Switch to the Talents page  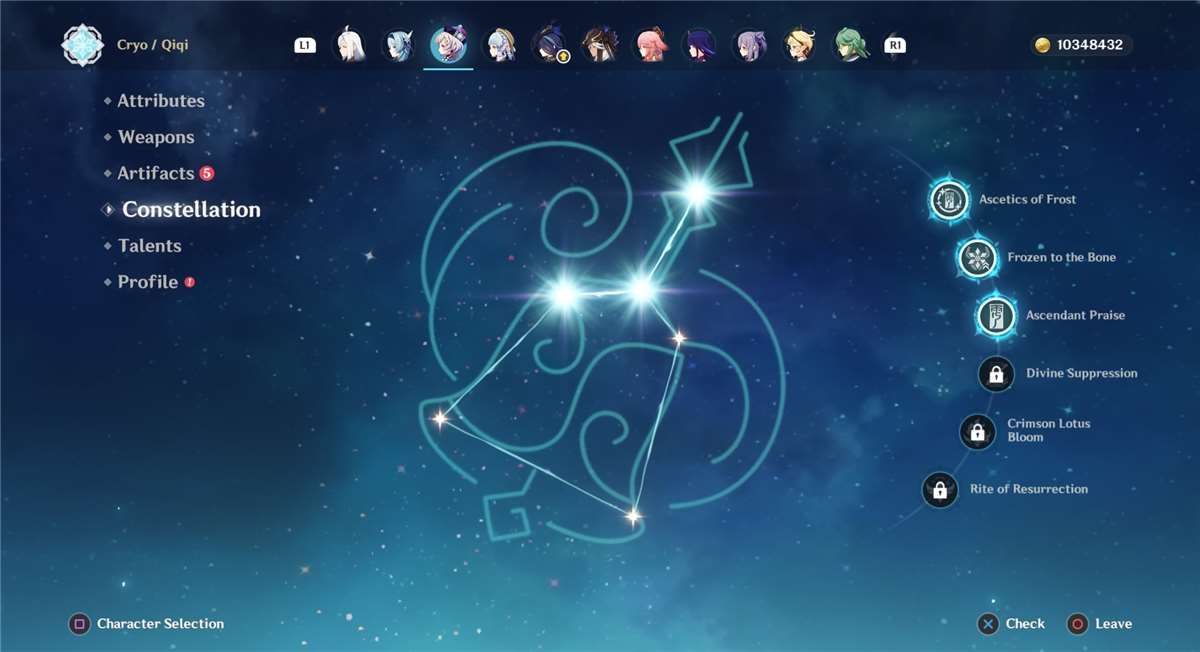click(149, 246)
